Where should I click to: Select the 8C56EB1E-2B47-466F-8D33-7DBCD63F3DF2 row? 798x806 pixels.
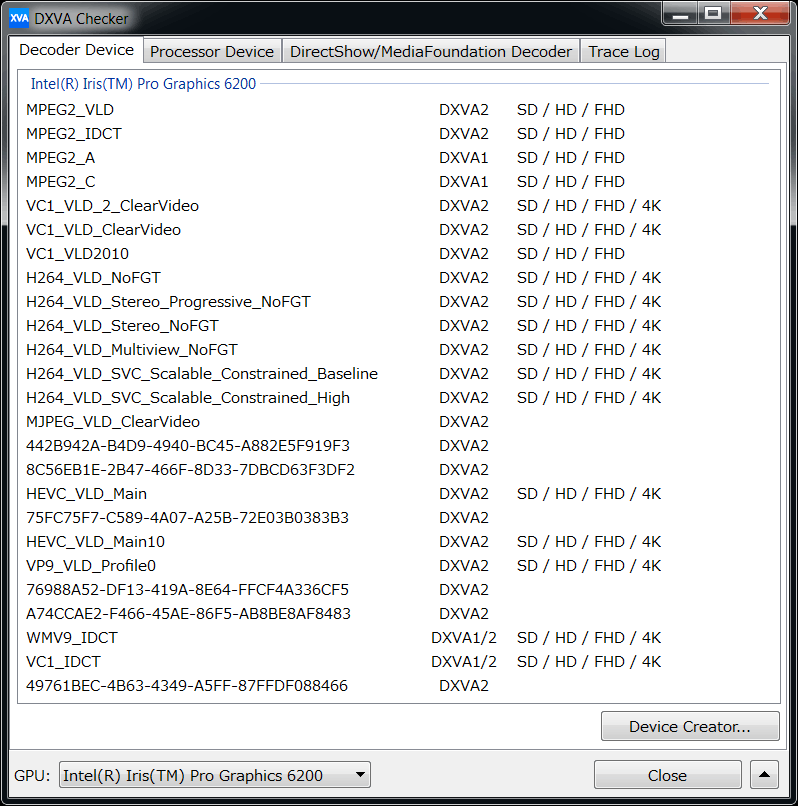click(x=398, y=469)
